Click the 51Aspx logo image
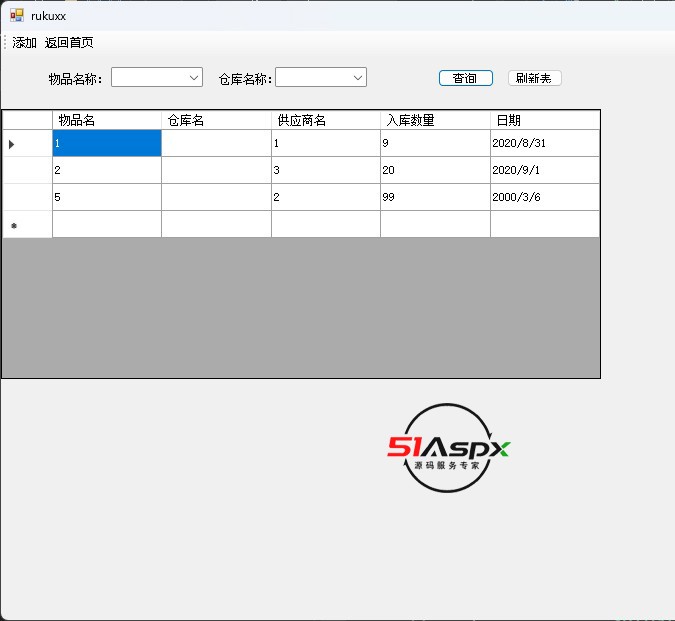 coord(448,448)
